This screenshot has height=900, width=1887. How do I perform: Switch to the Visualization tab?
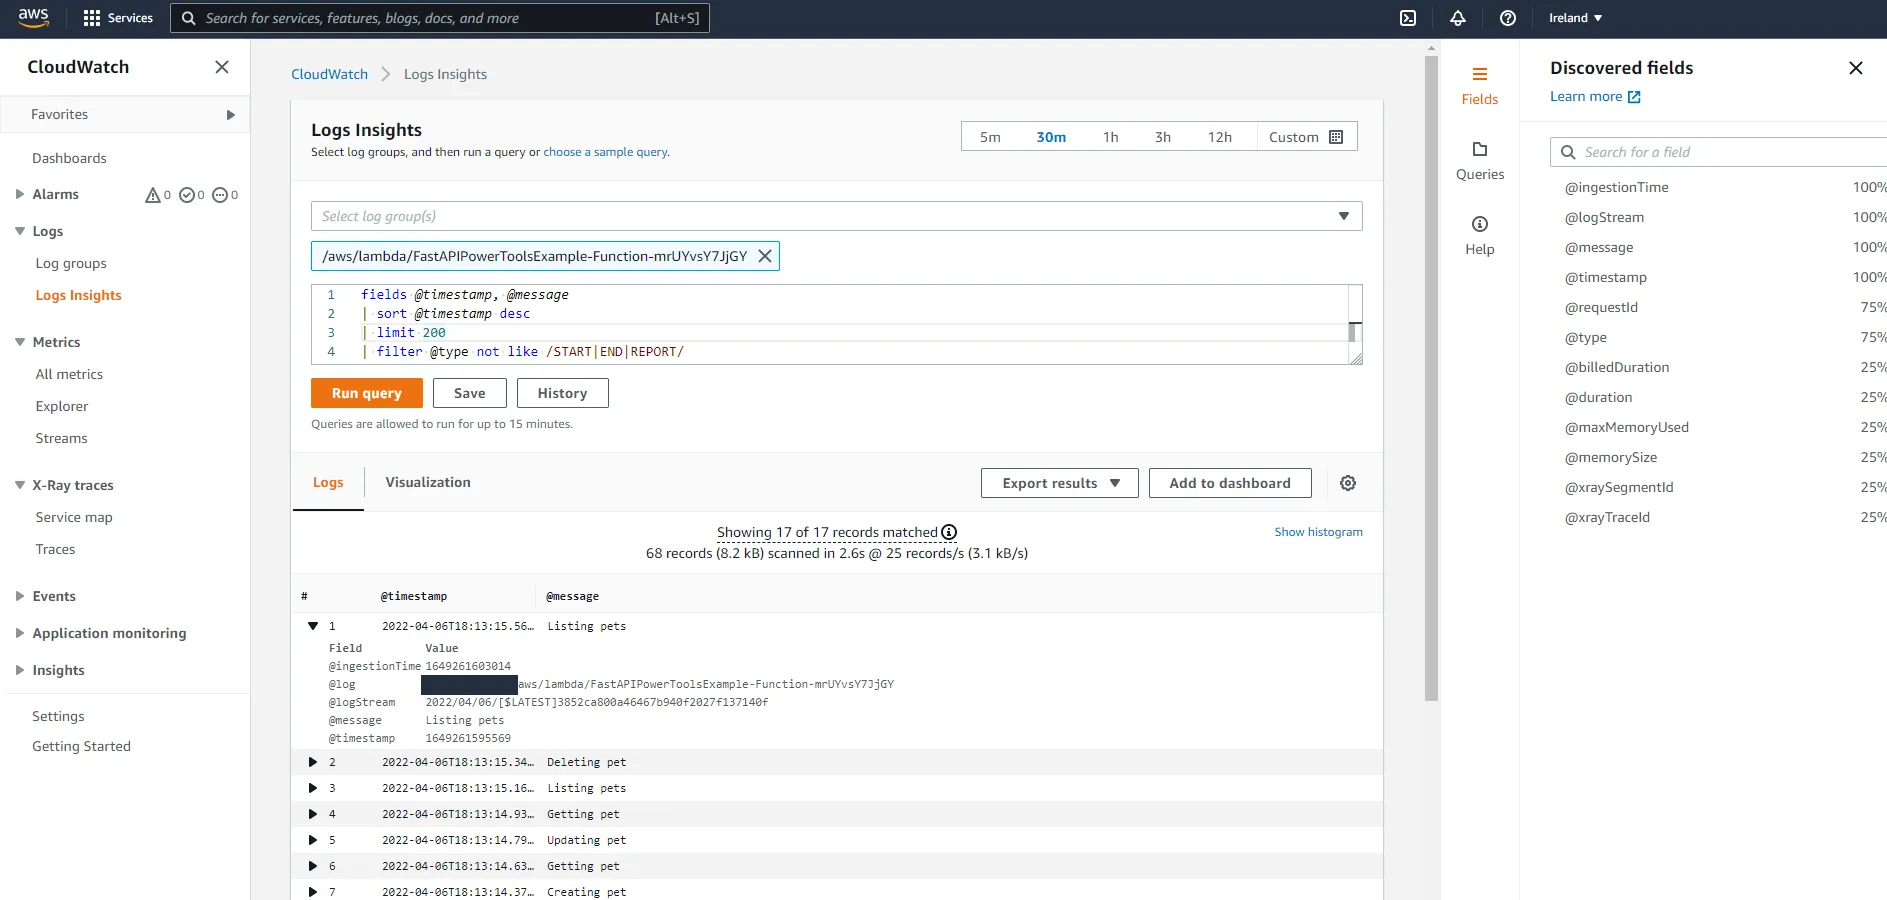click(427, 482)
